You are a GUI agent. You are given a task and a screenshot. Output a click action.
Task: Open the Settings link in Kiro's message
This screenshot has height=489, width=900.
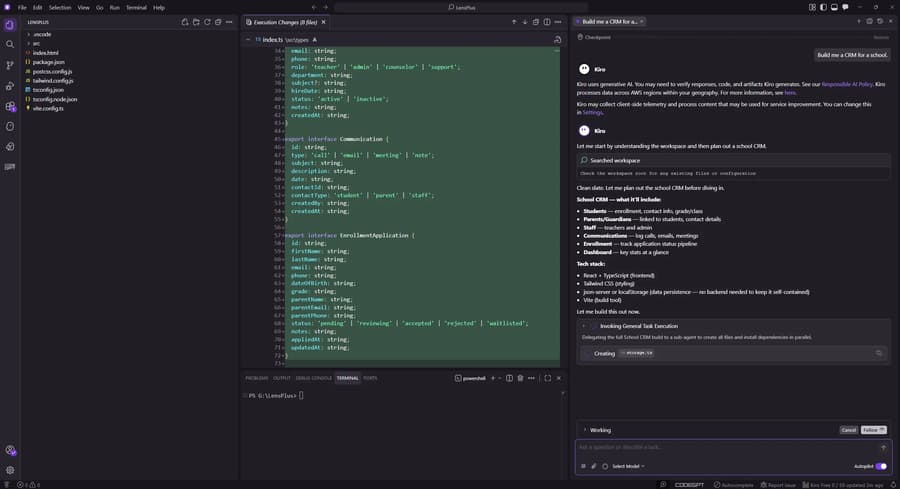pos(592,112)
